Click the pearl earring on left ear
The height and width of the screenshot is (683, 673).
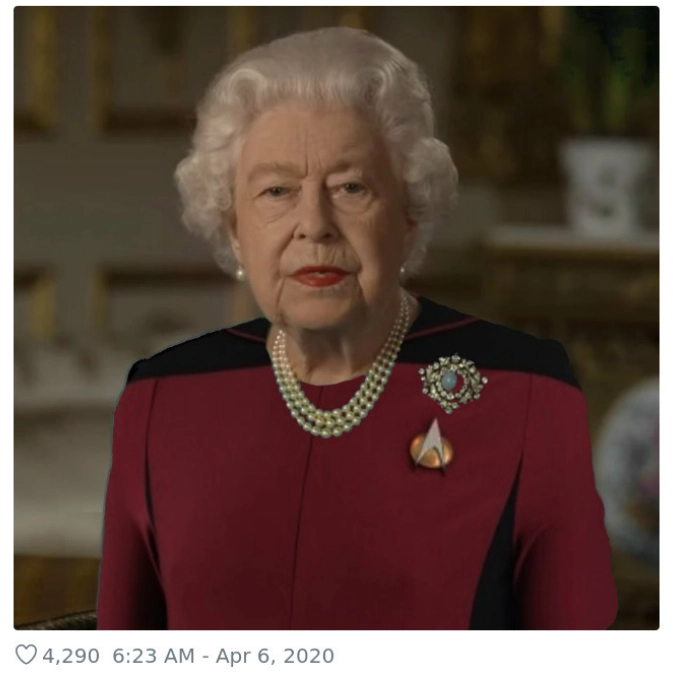pyautogui.click(x=240, y=273)
